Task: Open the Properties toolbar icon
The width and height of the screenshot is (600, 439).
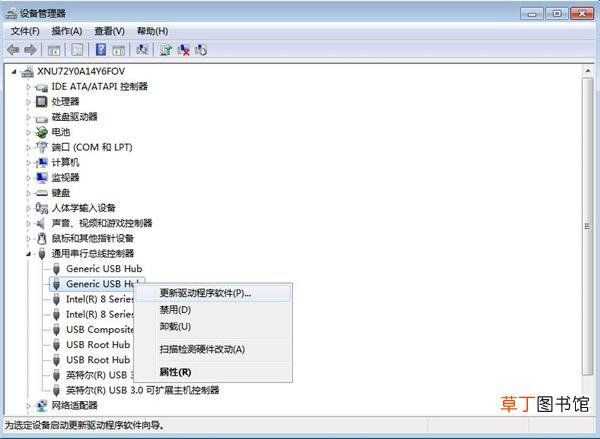Action: (x=77, y=50)
